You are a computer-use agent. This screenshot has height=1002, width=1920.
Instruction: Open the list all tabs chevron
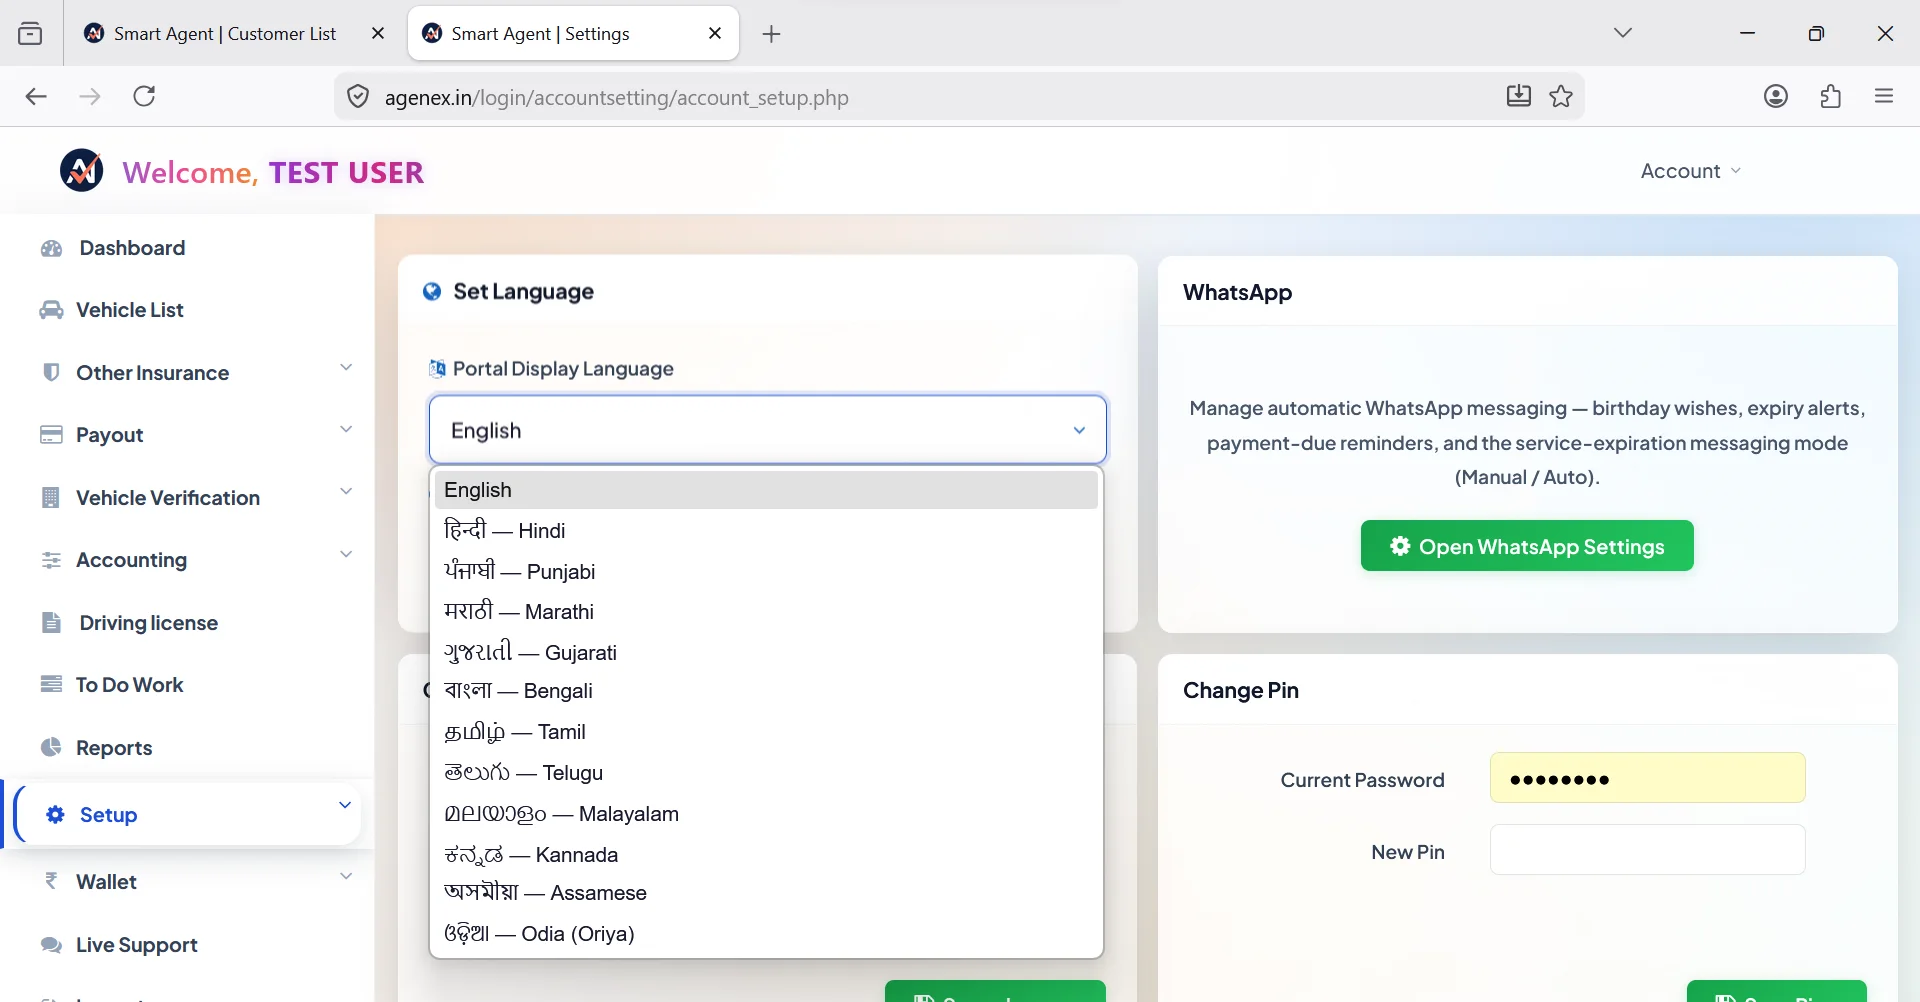tap(1623, 33)
